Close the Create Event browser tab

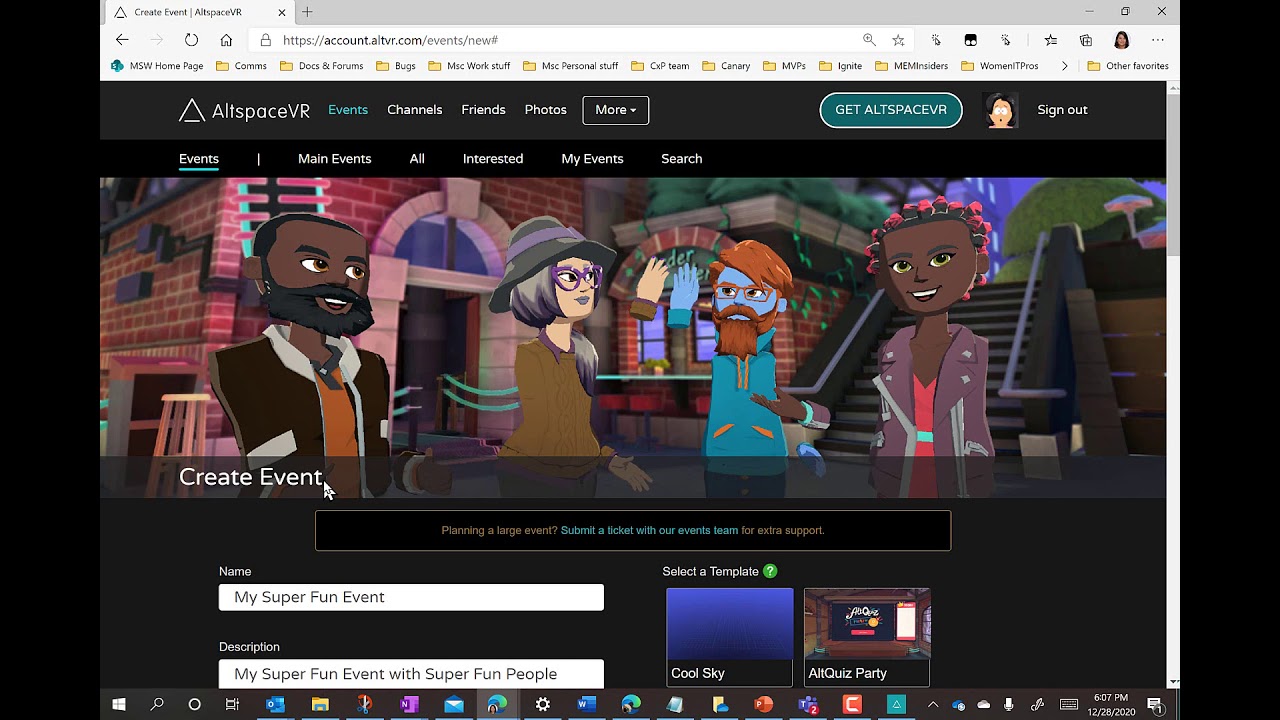[x=282, y=12]
